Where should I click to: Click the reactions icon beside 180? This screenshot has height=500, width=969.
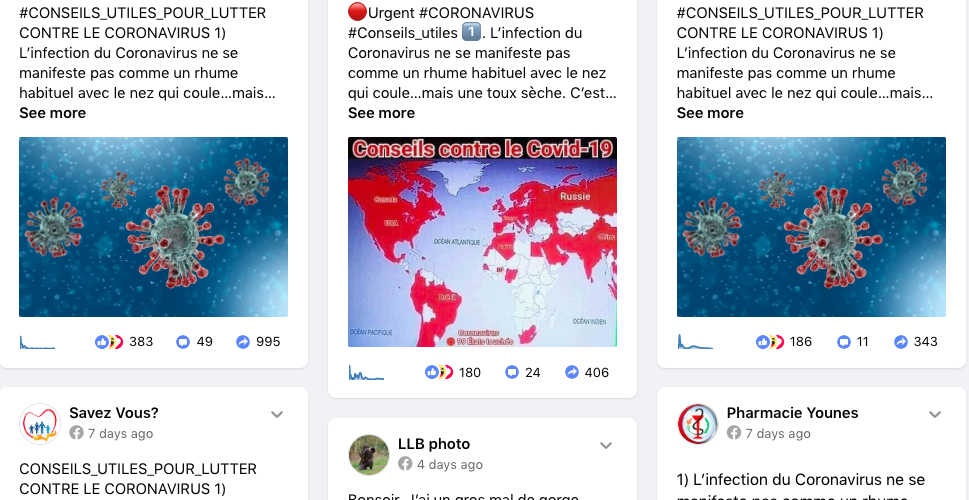439,372
